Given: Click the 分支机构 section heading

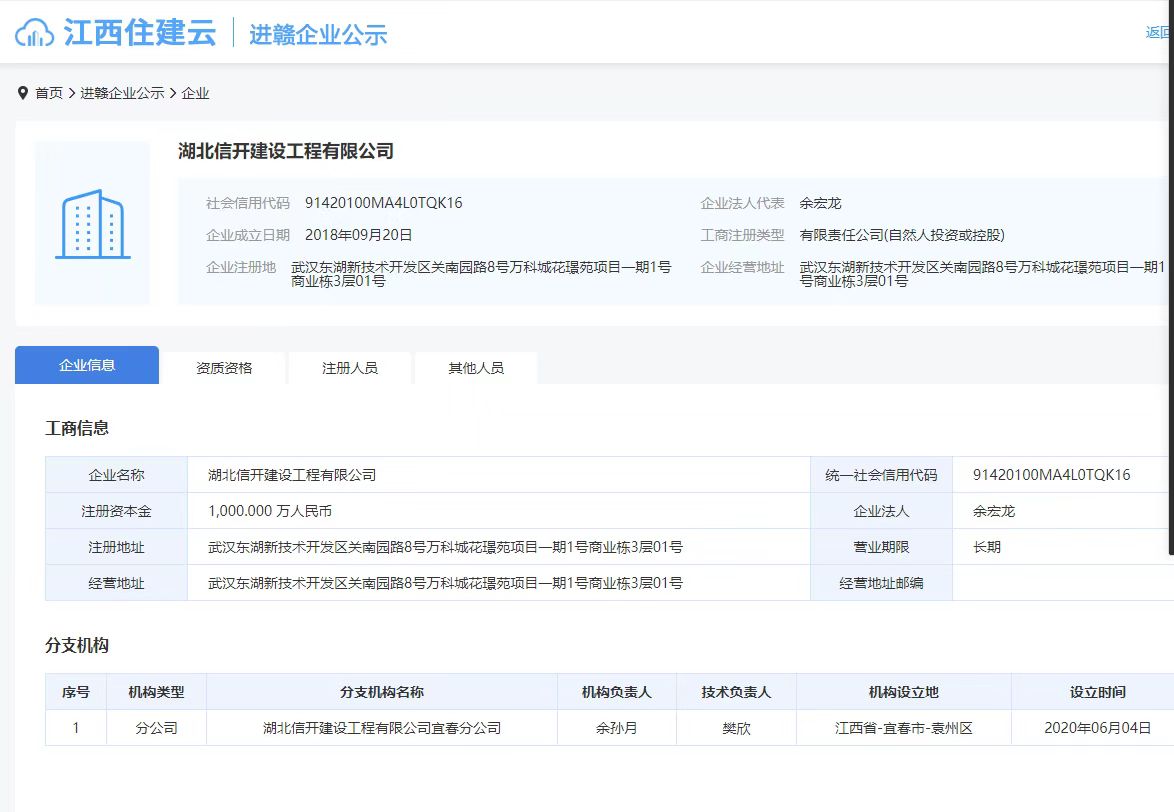Looking at the screenshot, I should click(77, 645).
